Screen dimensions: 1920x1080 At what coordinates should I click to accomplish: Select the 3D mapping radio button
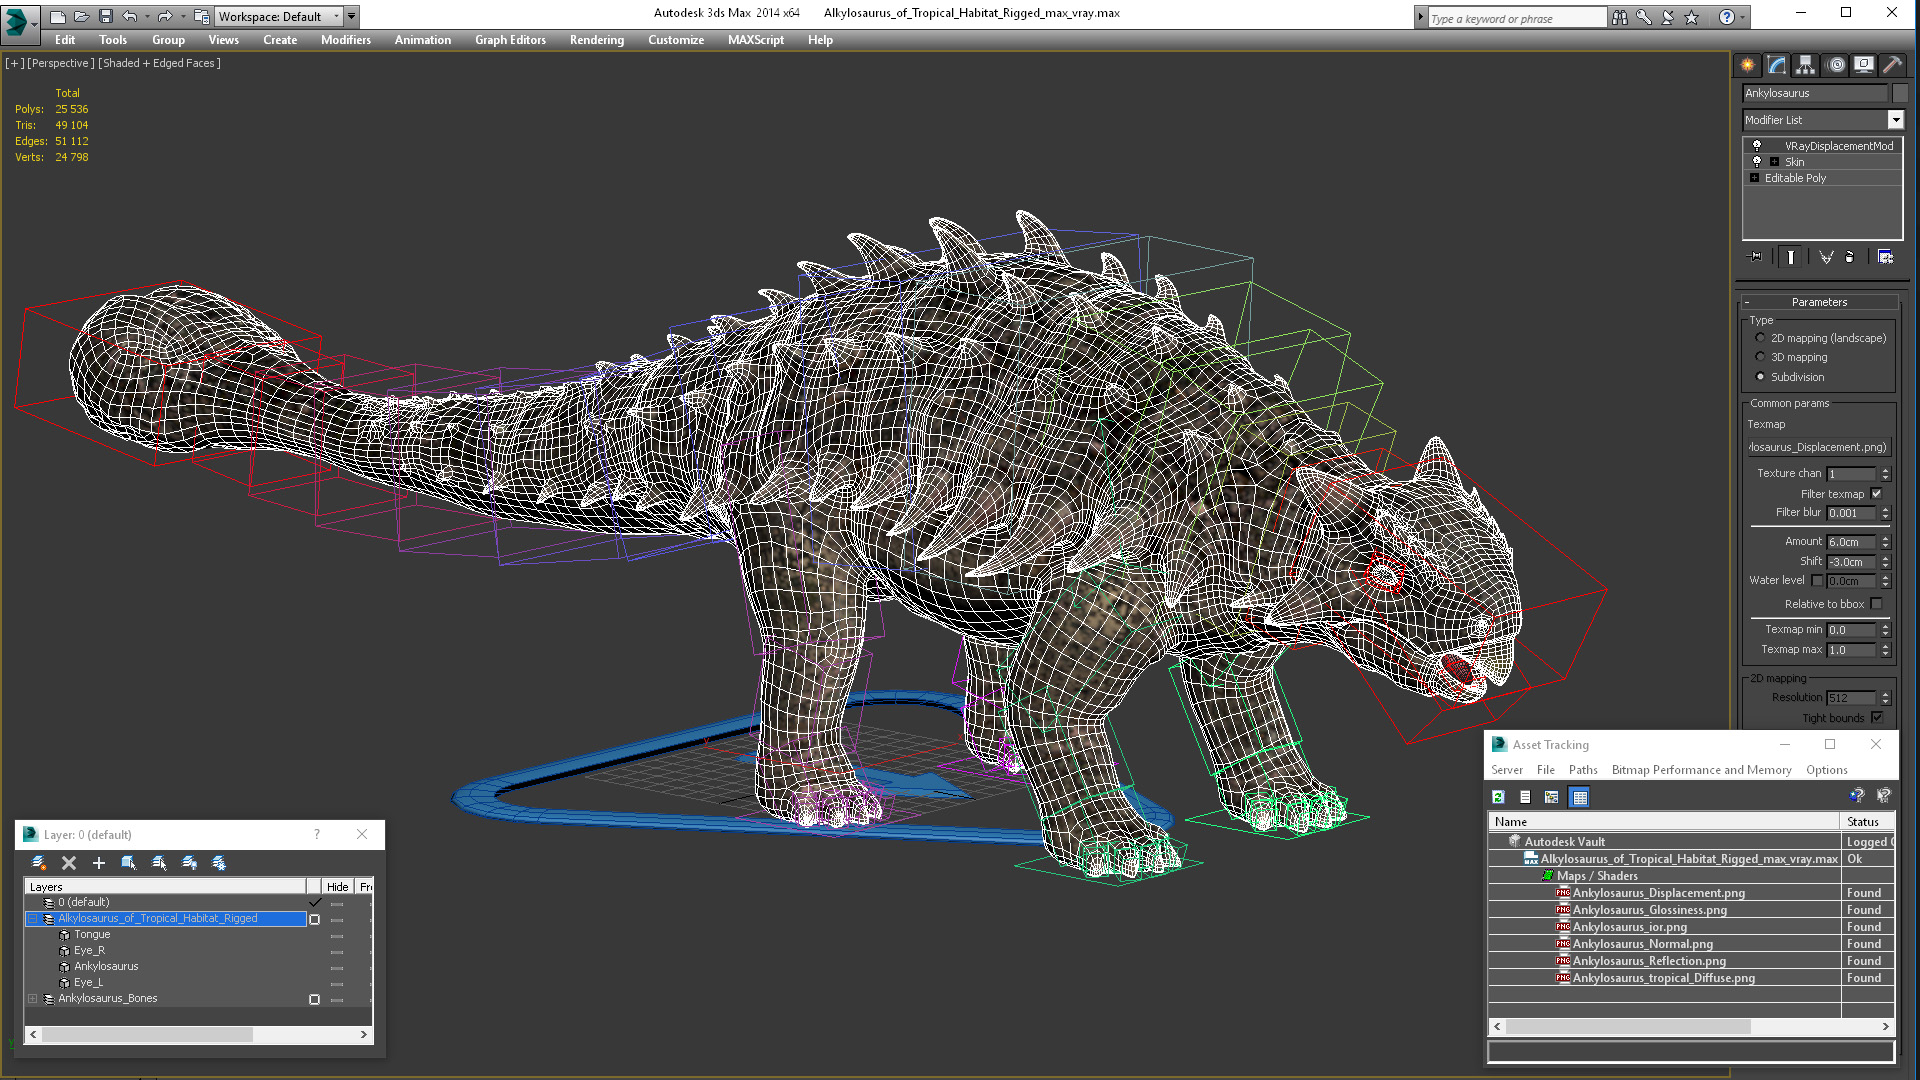pyautogui.click(x=1761, y=357)
